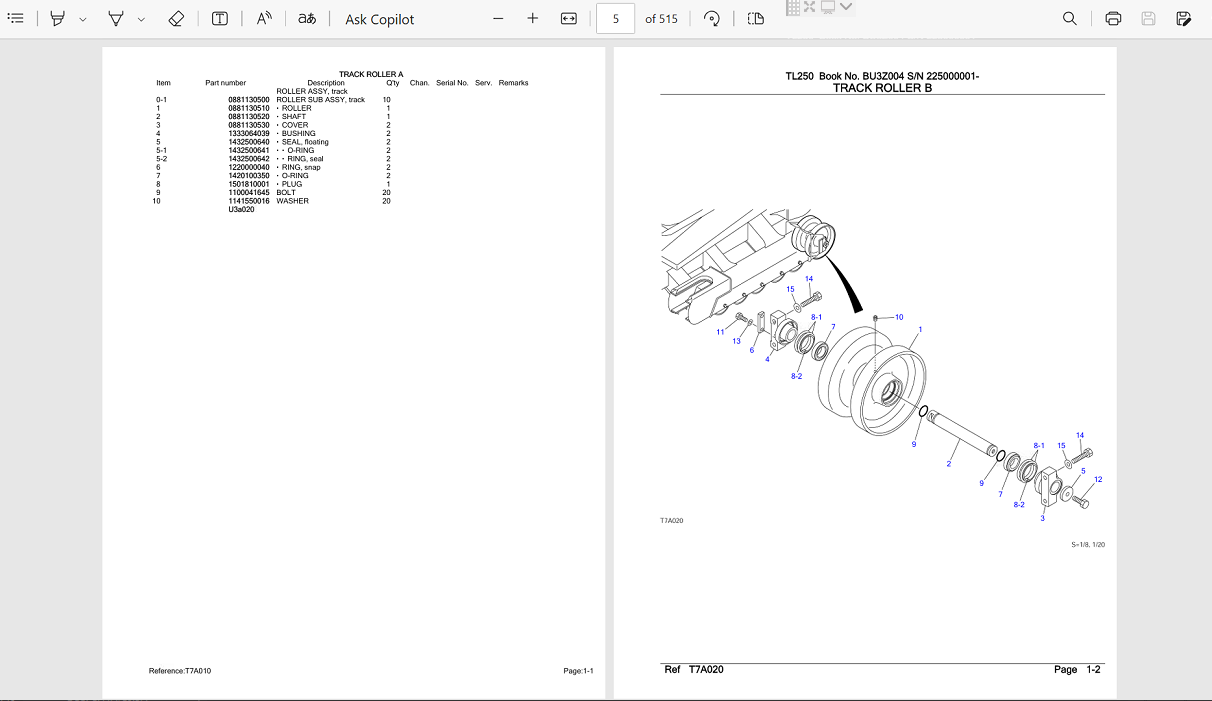Click the 'WASHER' description
This screenshot has width=1212, height=701.
[293, 201]
